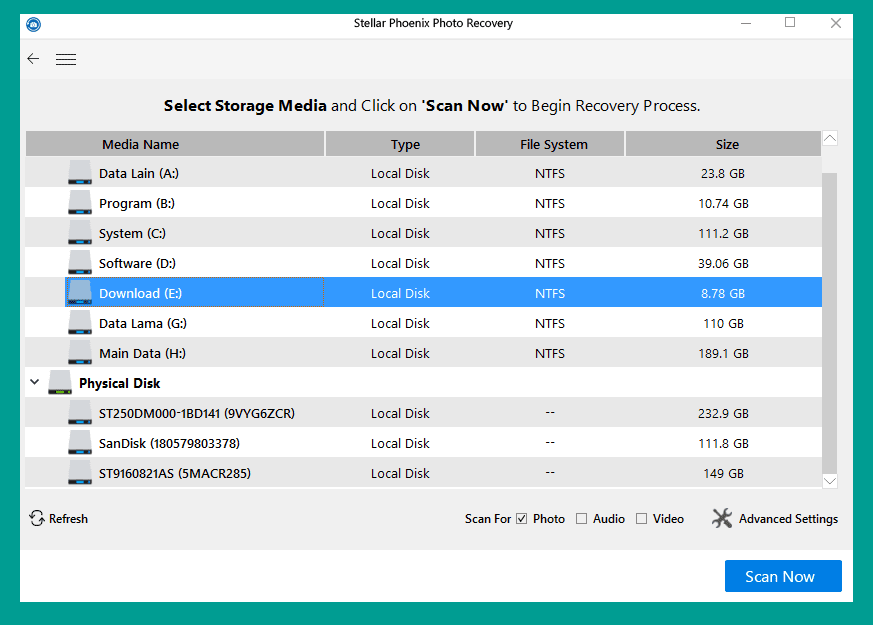Select the SanDisk (180579803378) disk
873x625 pixels.
point(169,444)
